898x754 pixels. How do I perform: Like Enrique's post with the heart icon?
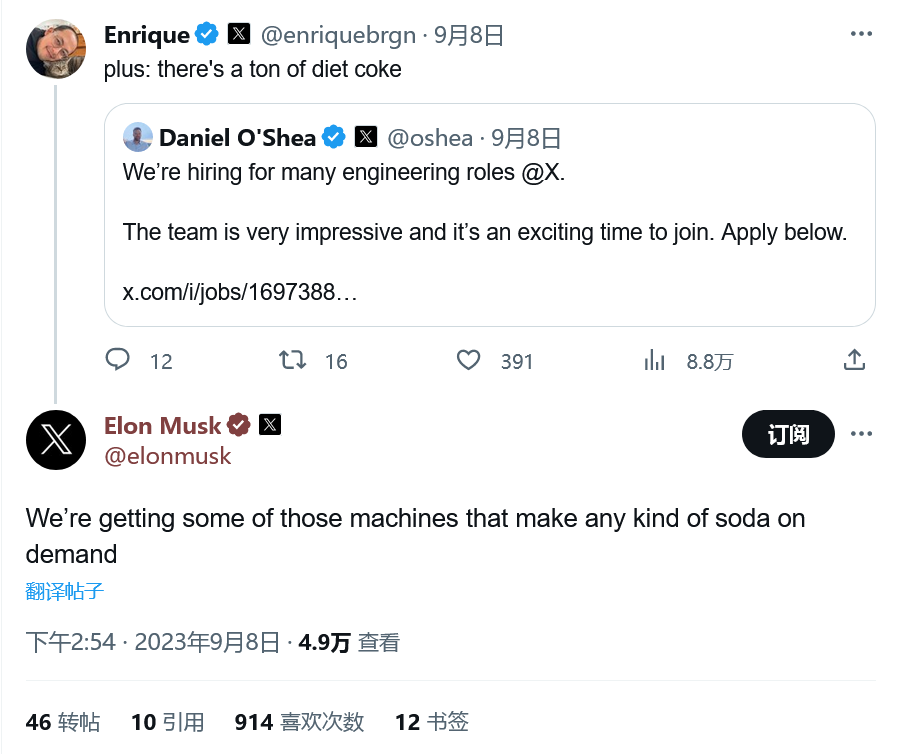click(468, 360)
